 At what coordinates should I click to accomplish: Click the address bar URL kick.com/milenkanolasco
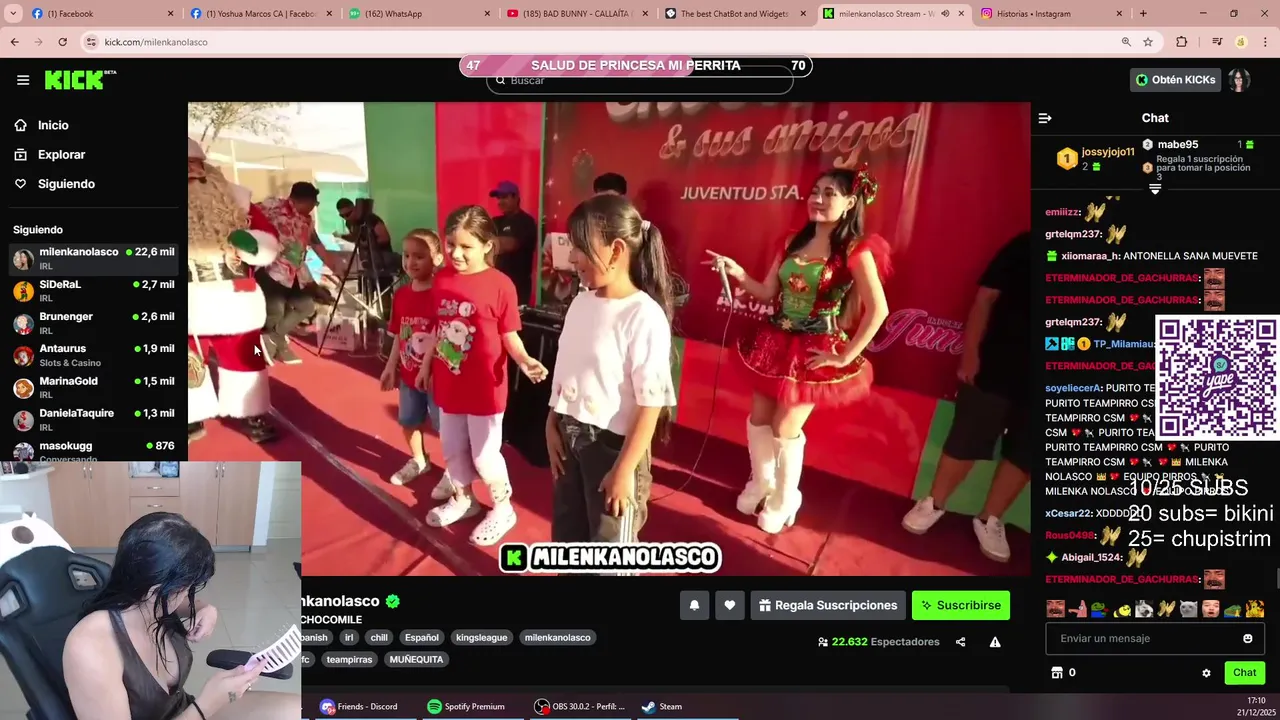pyautogui.click(x=156, y=42)
